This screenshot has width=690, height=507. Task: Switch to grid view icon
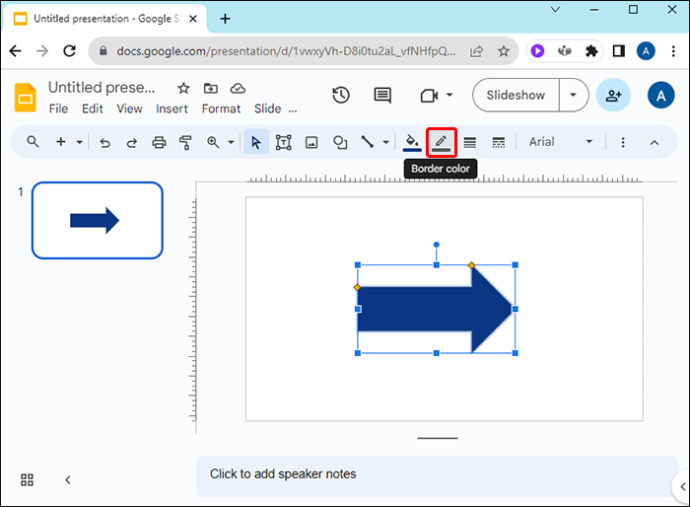(27, 480)
